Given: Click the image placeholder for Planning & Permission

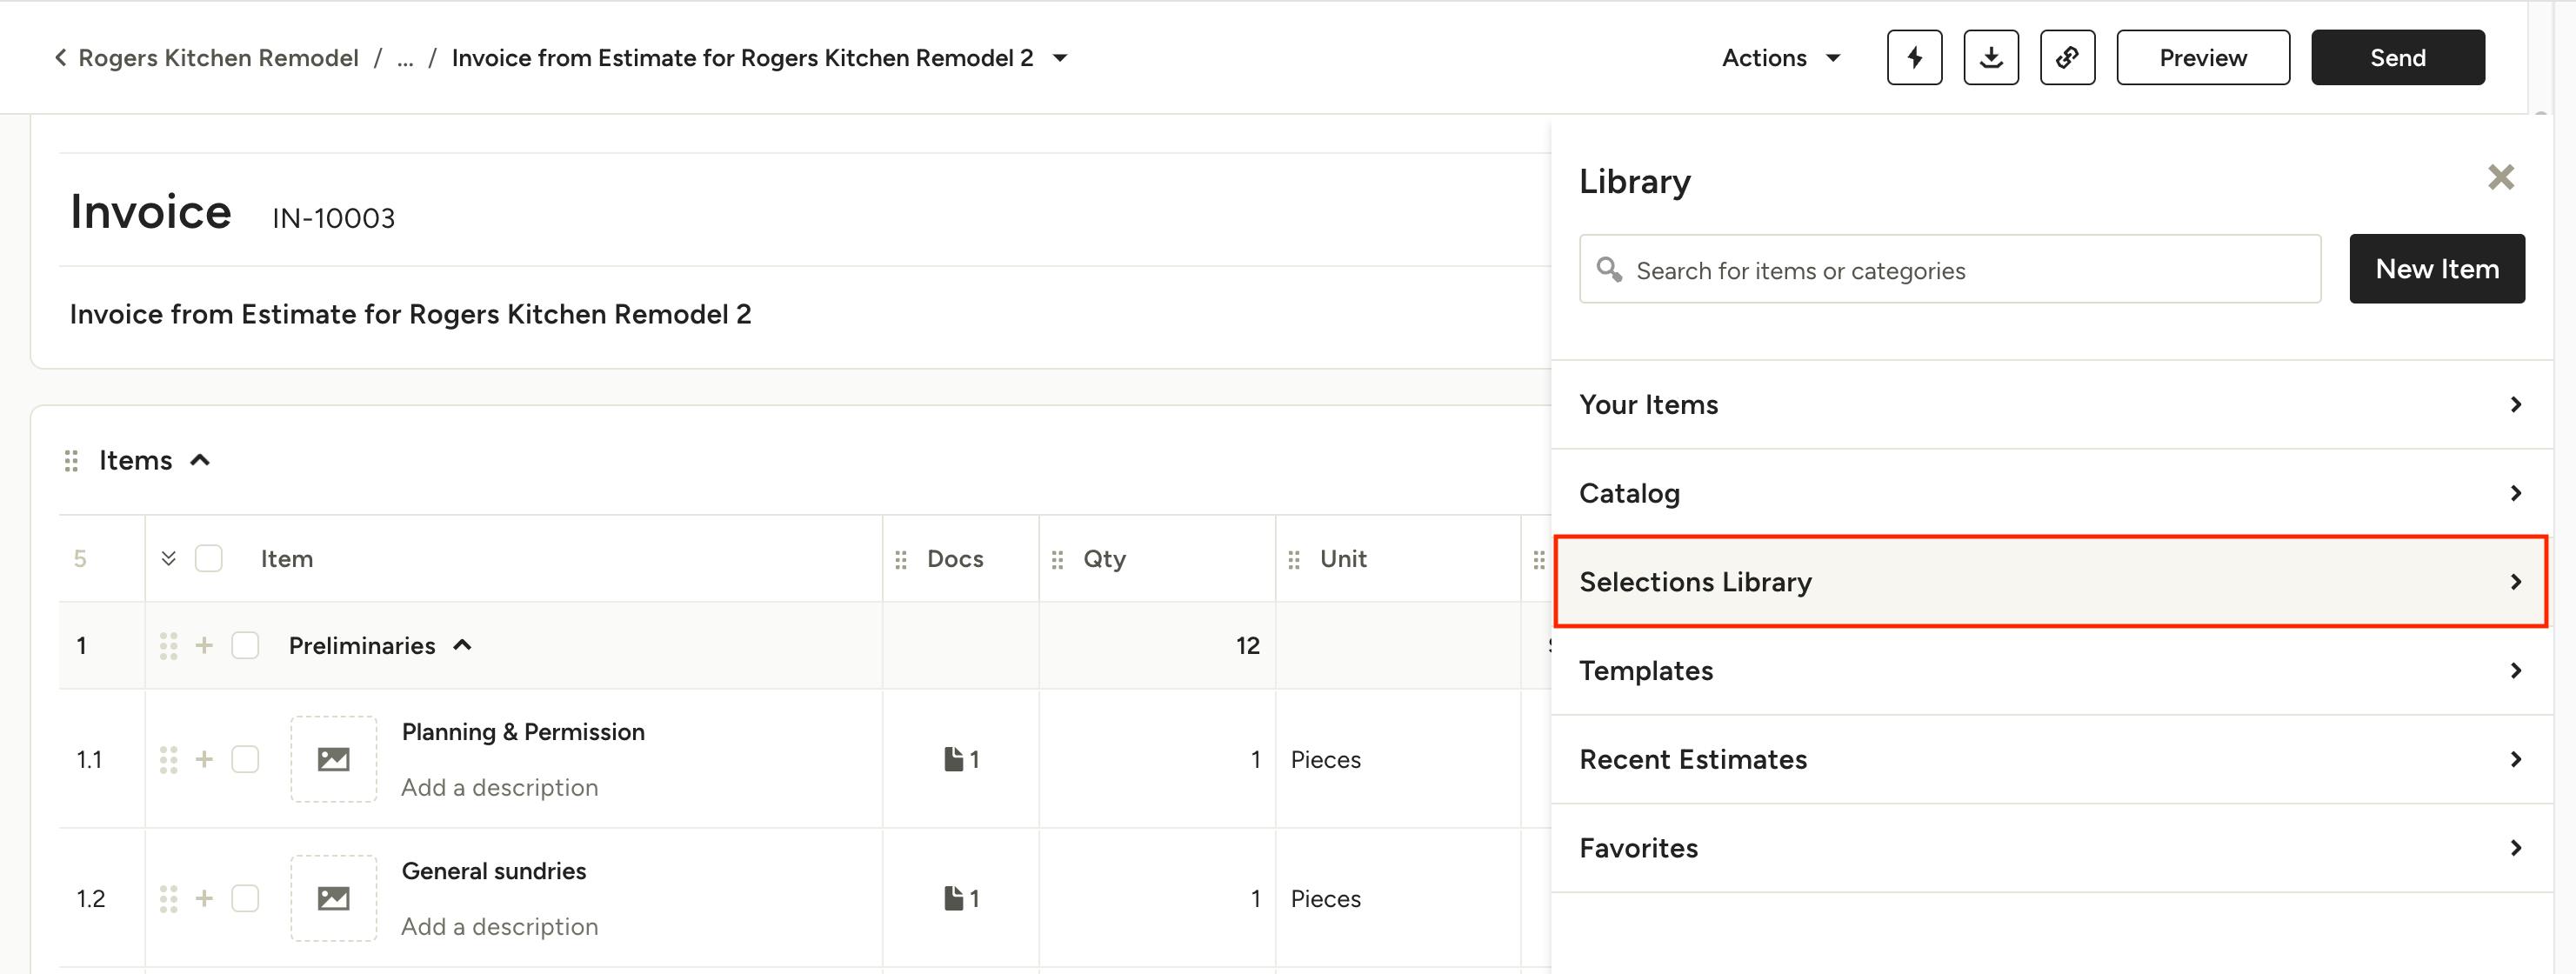Looking at the screenshot, I should (x=333, y=759).
